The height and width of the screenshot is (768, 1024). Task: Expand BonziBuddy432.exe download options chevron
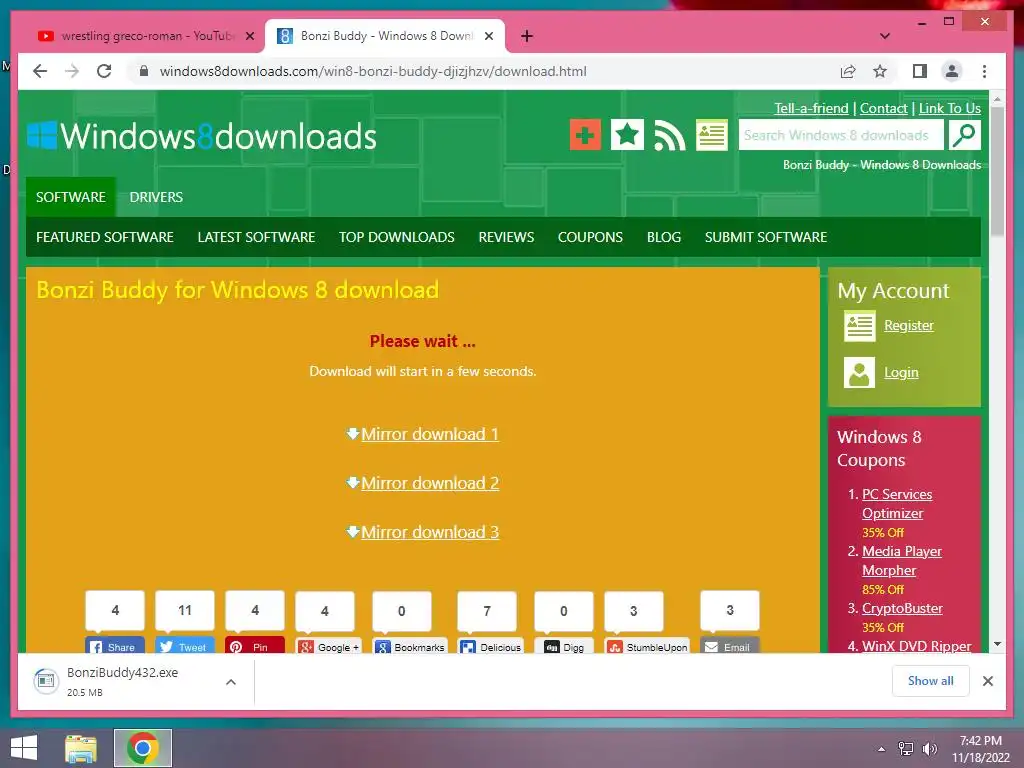pyautogui.click(x=231, y=682)
